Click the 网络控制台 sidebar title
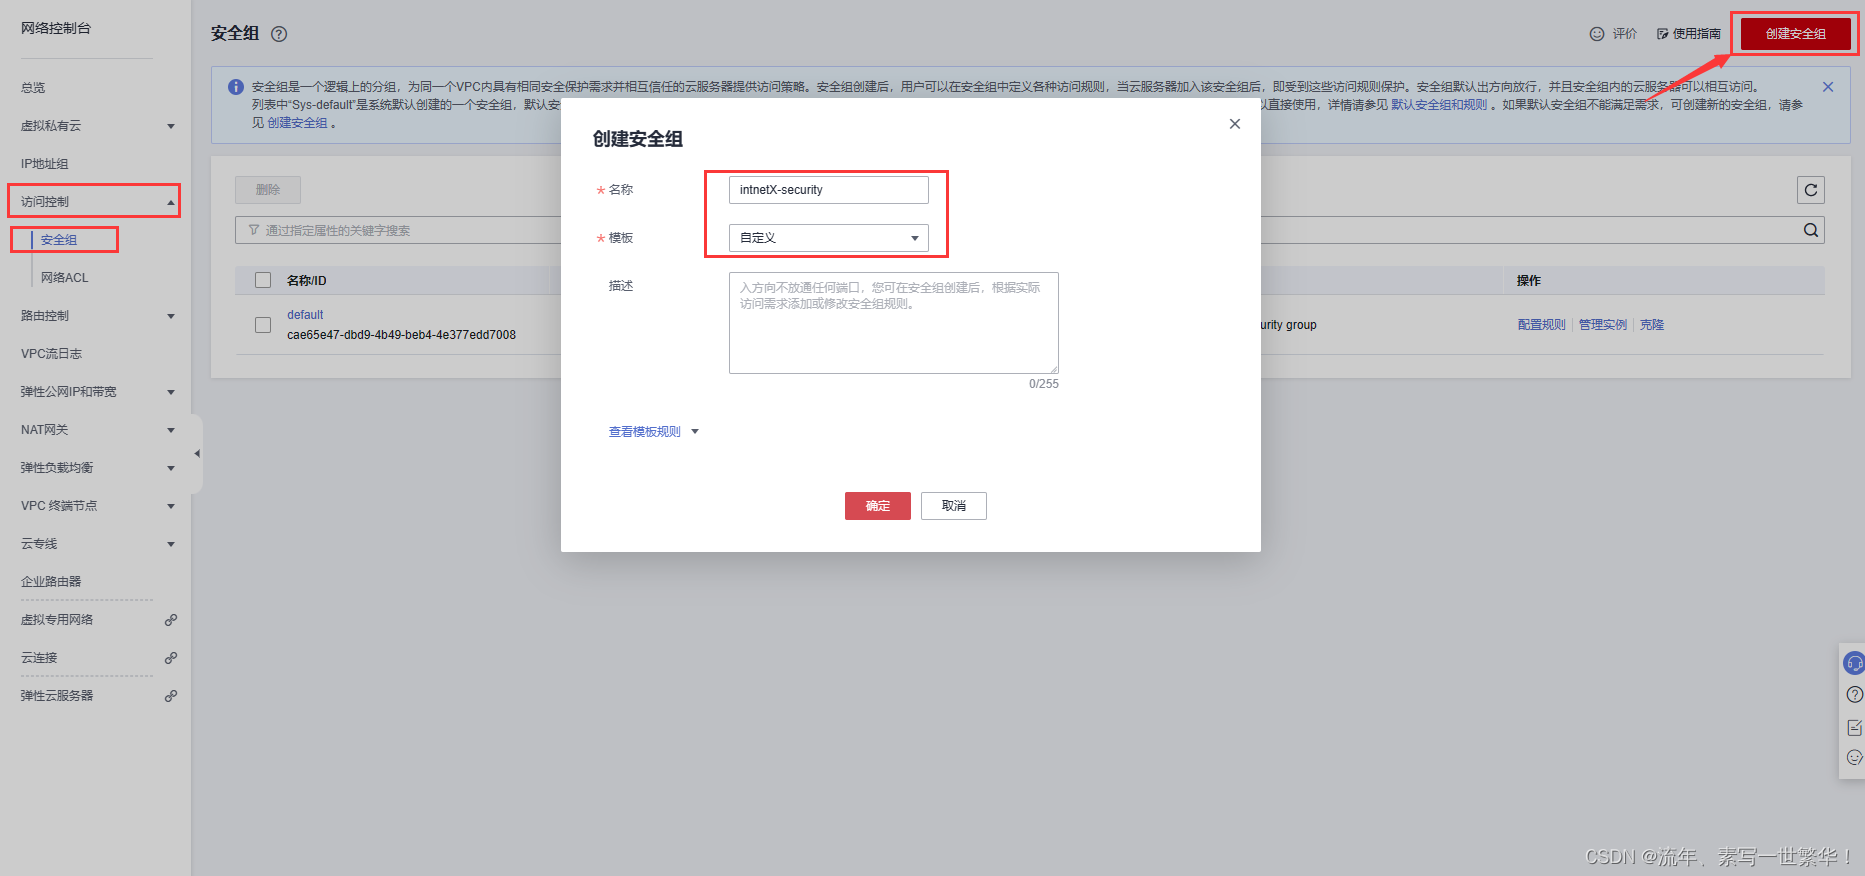 point(56,28)
